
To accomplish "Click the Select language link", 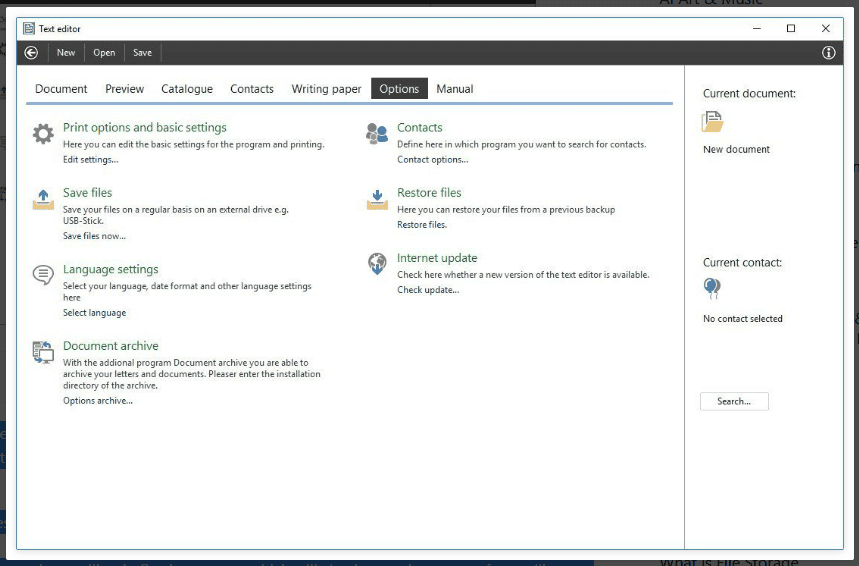I will [x=94, y=313].
